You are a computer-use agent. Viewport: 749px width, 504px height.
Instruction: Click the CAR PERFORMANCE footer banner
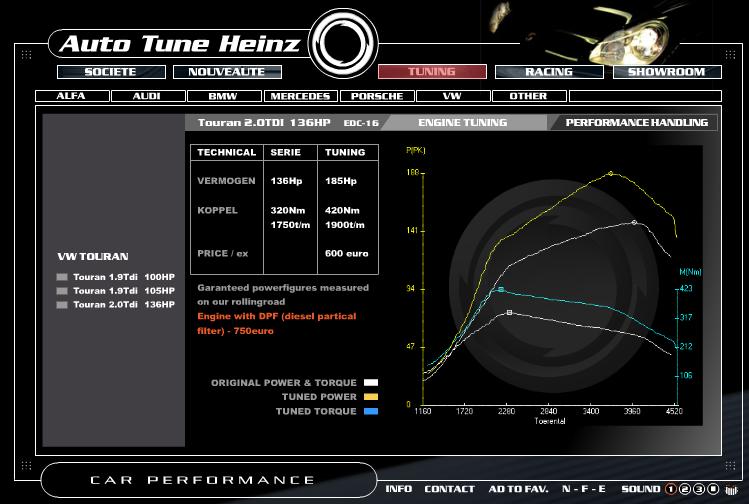click(209, 480)
